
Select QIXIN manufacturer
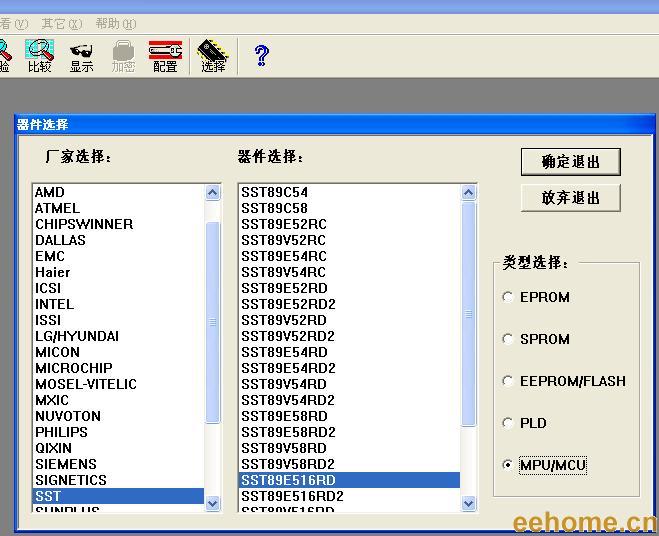coord(118,448)
